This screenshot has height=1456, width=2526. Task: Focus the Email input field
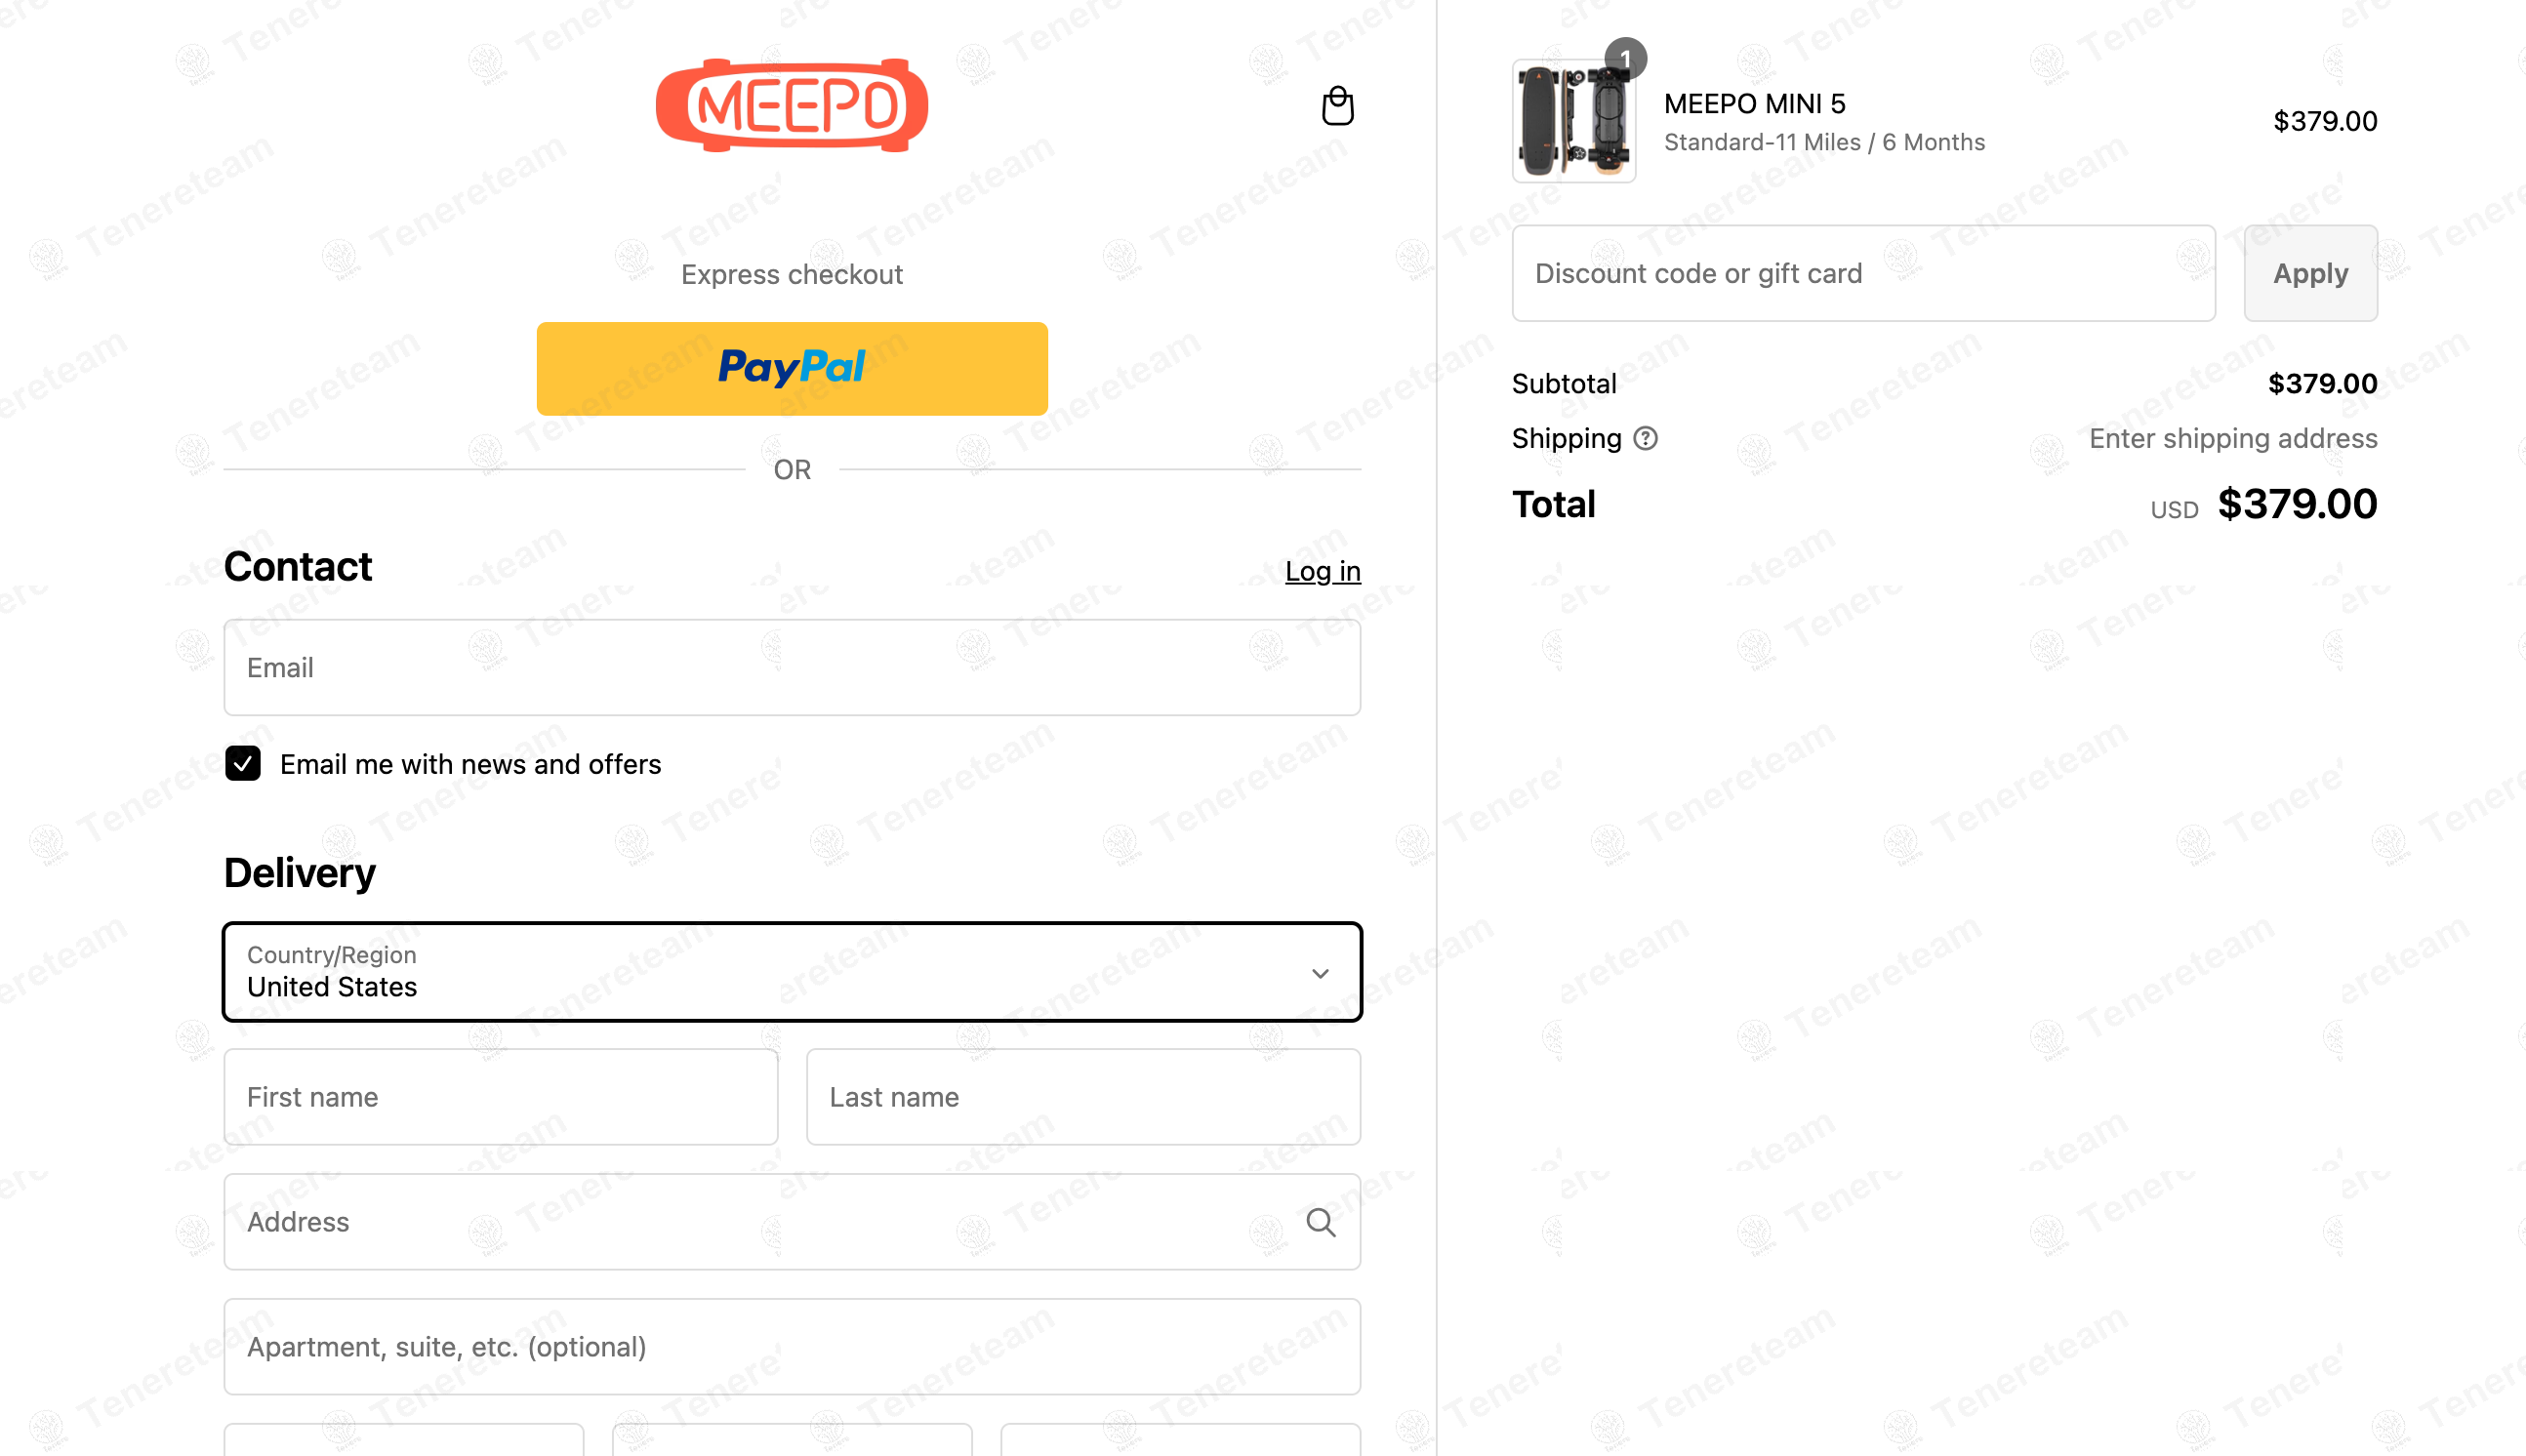coord(792,667)
